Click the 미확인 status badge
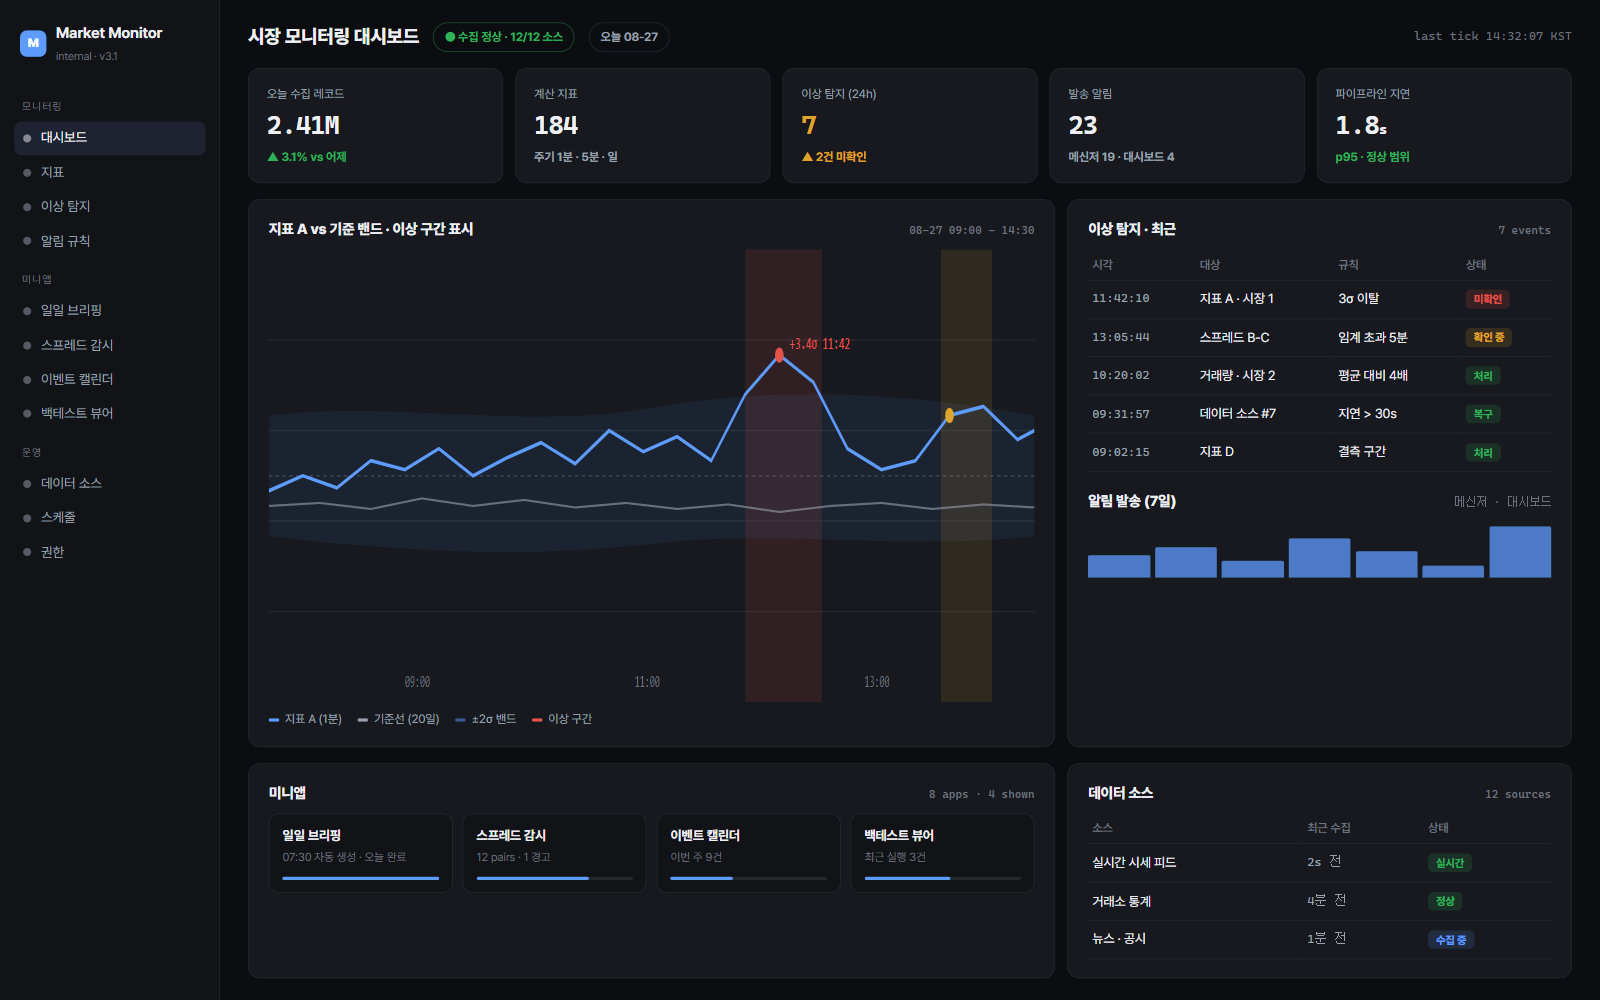This screenshot has width=1600, height=1000. click(x=1487, y=299)
